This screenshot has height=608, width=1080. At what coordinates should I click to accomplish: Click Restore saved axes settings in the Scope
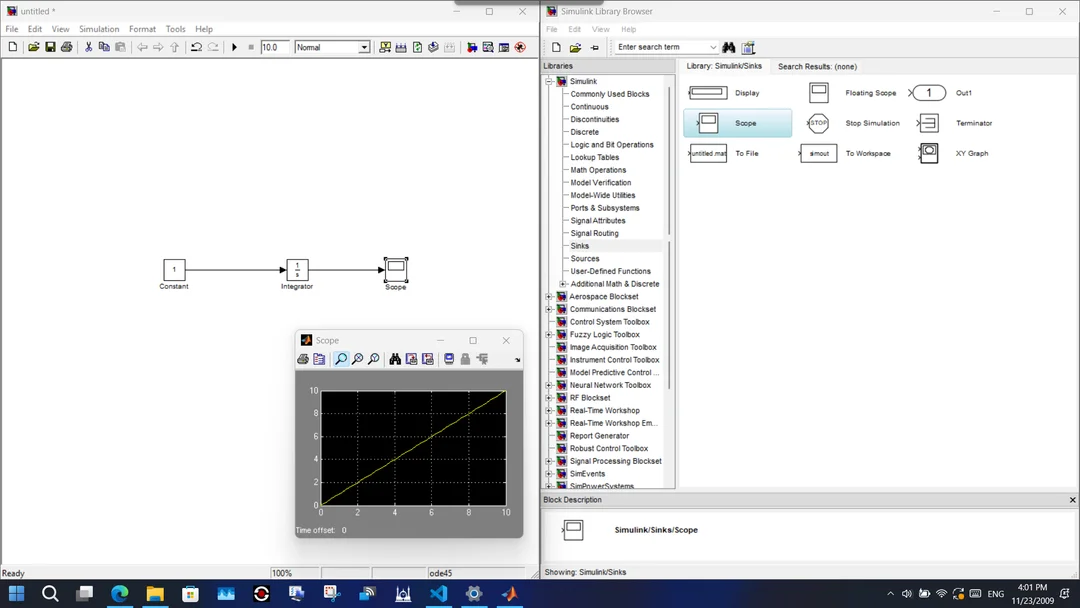[428, 359]
